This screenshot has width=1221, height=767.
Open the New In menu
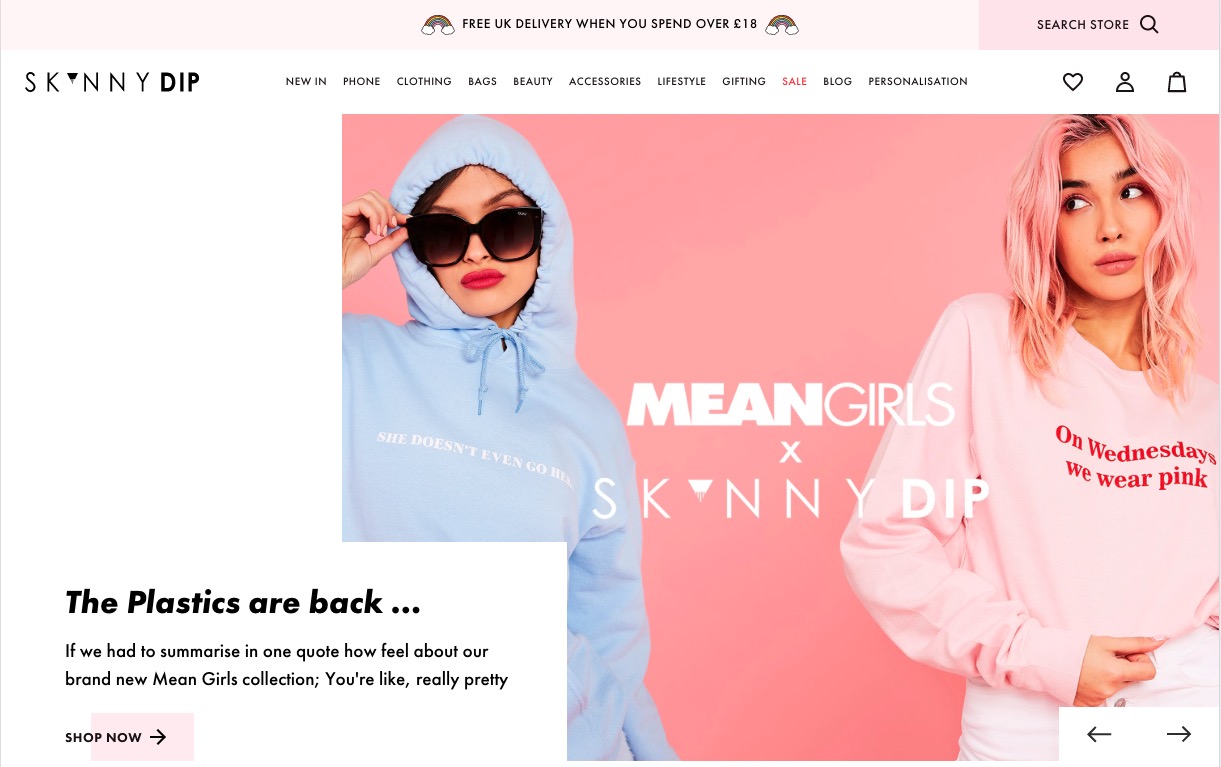(306, 82)
